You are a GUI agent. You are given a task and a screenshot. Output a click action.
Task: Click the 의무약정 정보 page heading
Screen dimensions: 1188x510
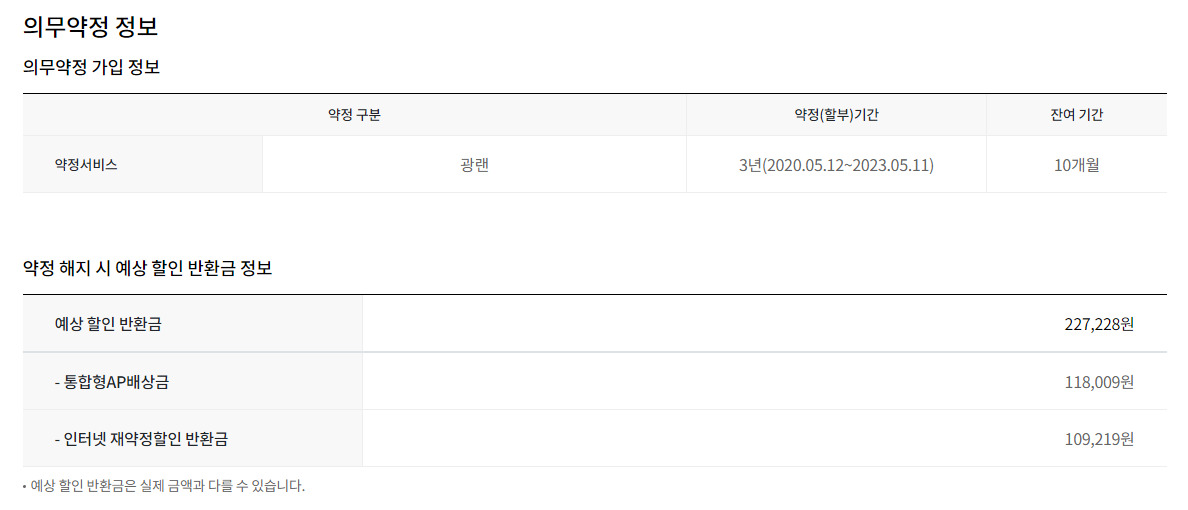click(90, 27)
